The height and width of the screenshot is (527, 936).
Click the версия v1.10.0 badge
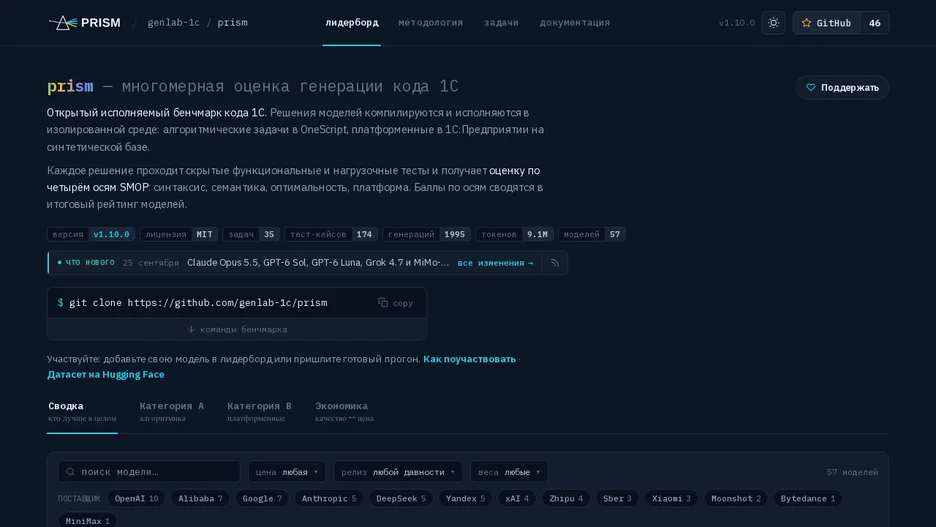click(91, 234)
